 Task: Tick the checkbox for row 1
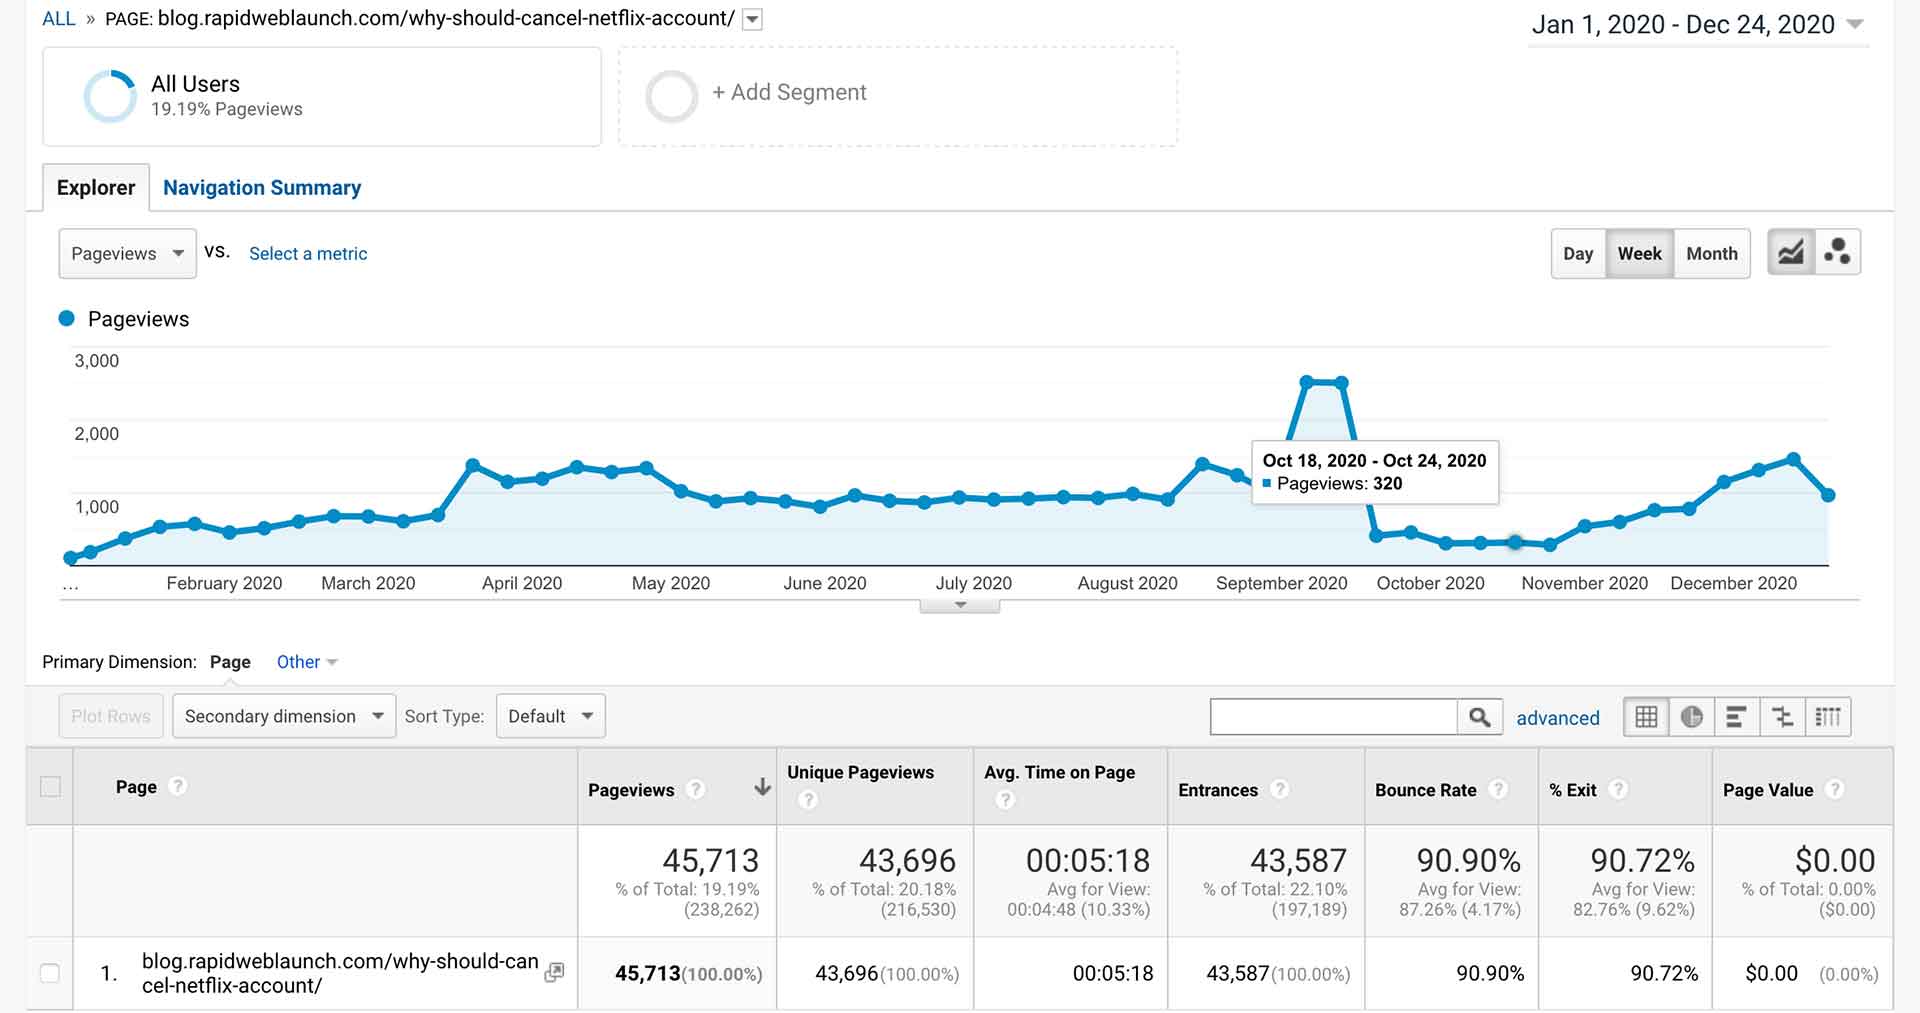49,973
